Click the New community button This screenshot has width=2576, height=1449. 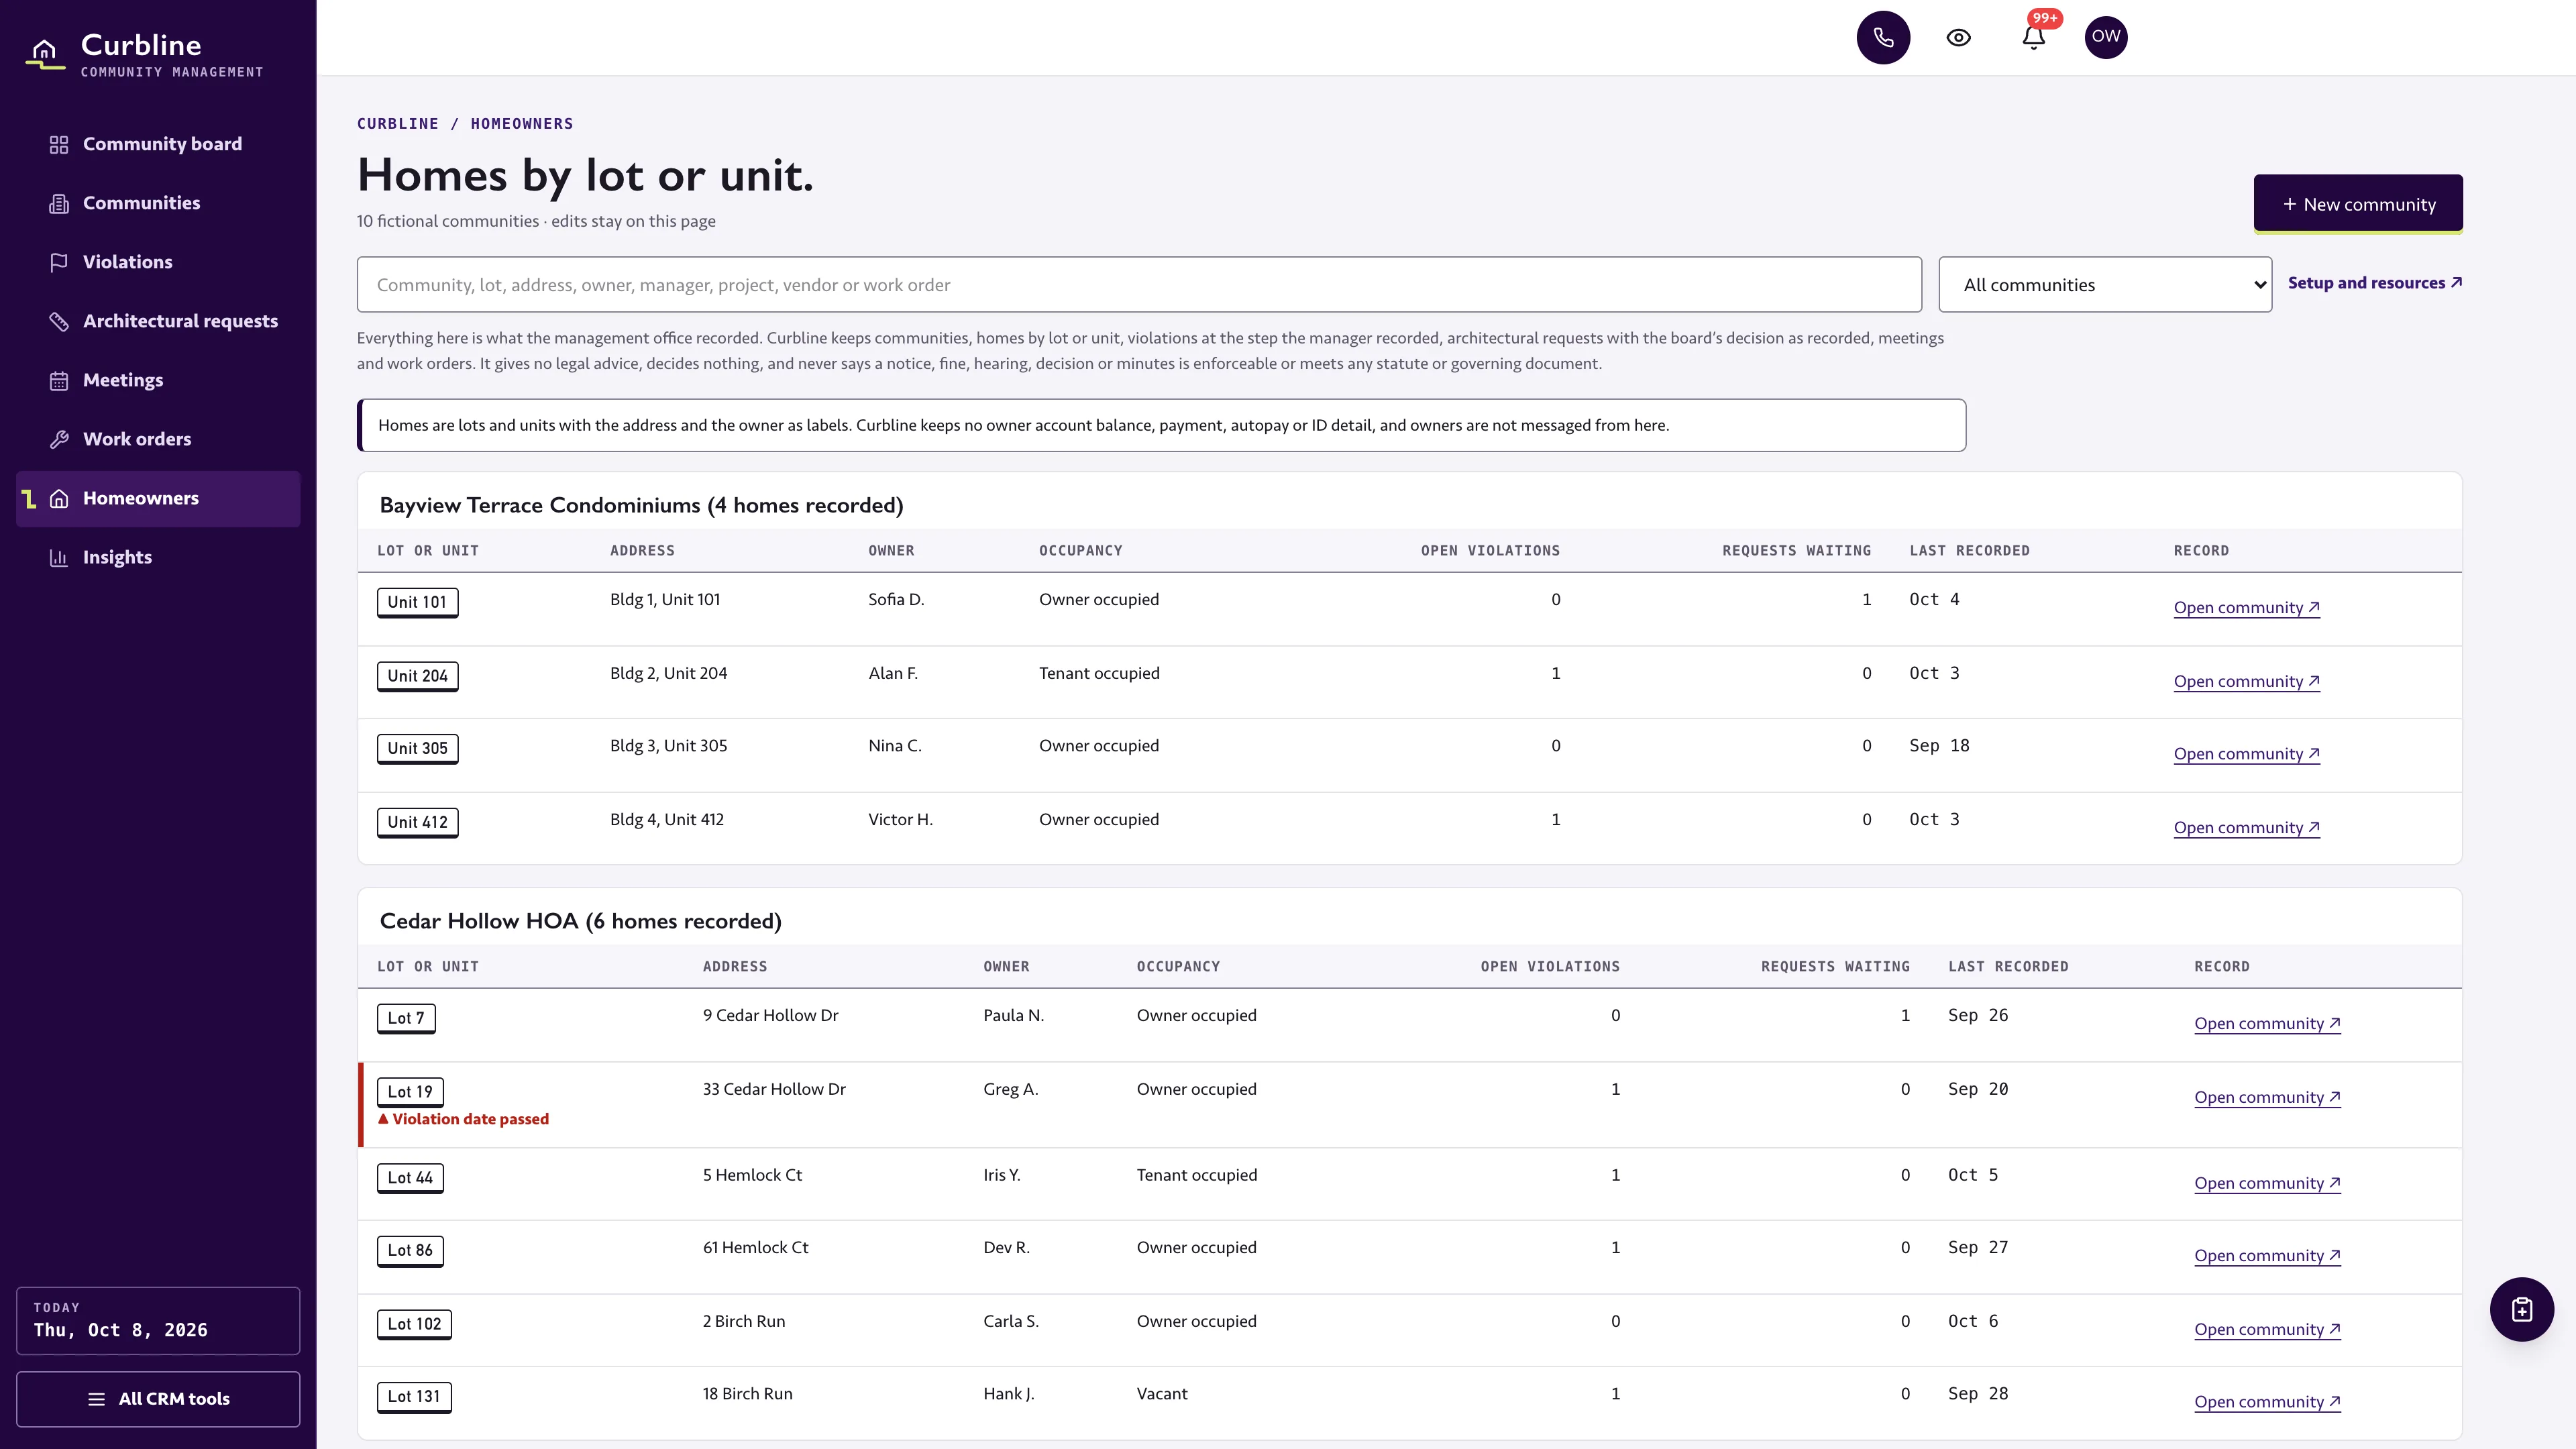pos(2358,204)
